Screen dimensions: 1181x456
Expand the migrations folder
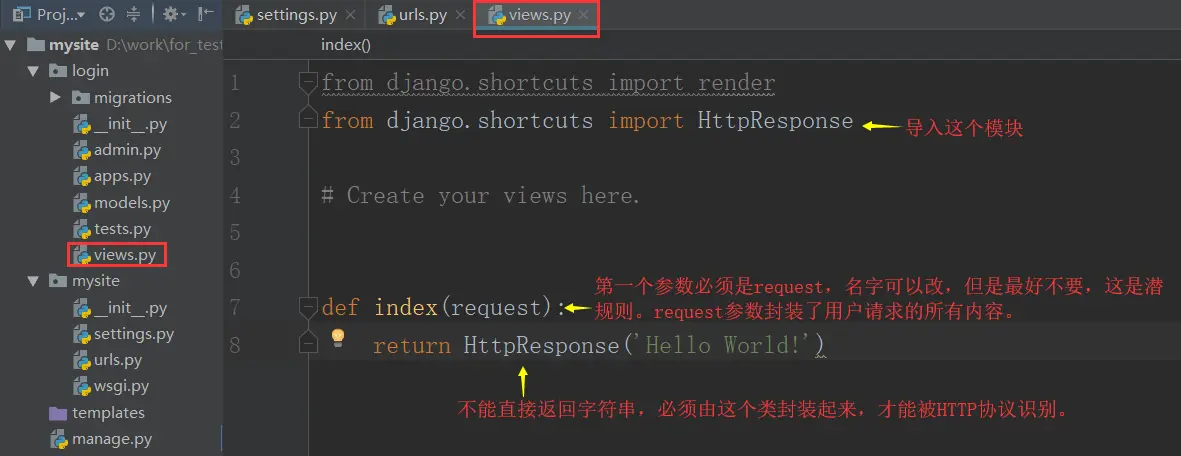[x=55, y=97]
